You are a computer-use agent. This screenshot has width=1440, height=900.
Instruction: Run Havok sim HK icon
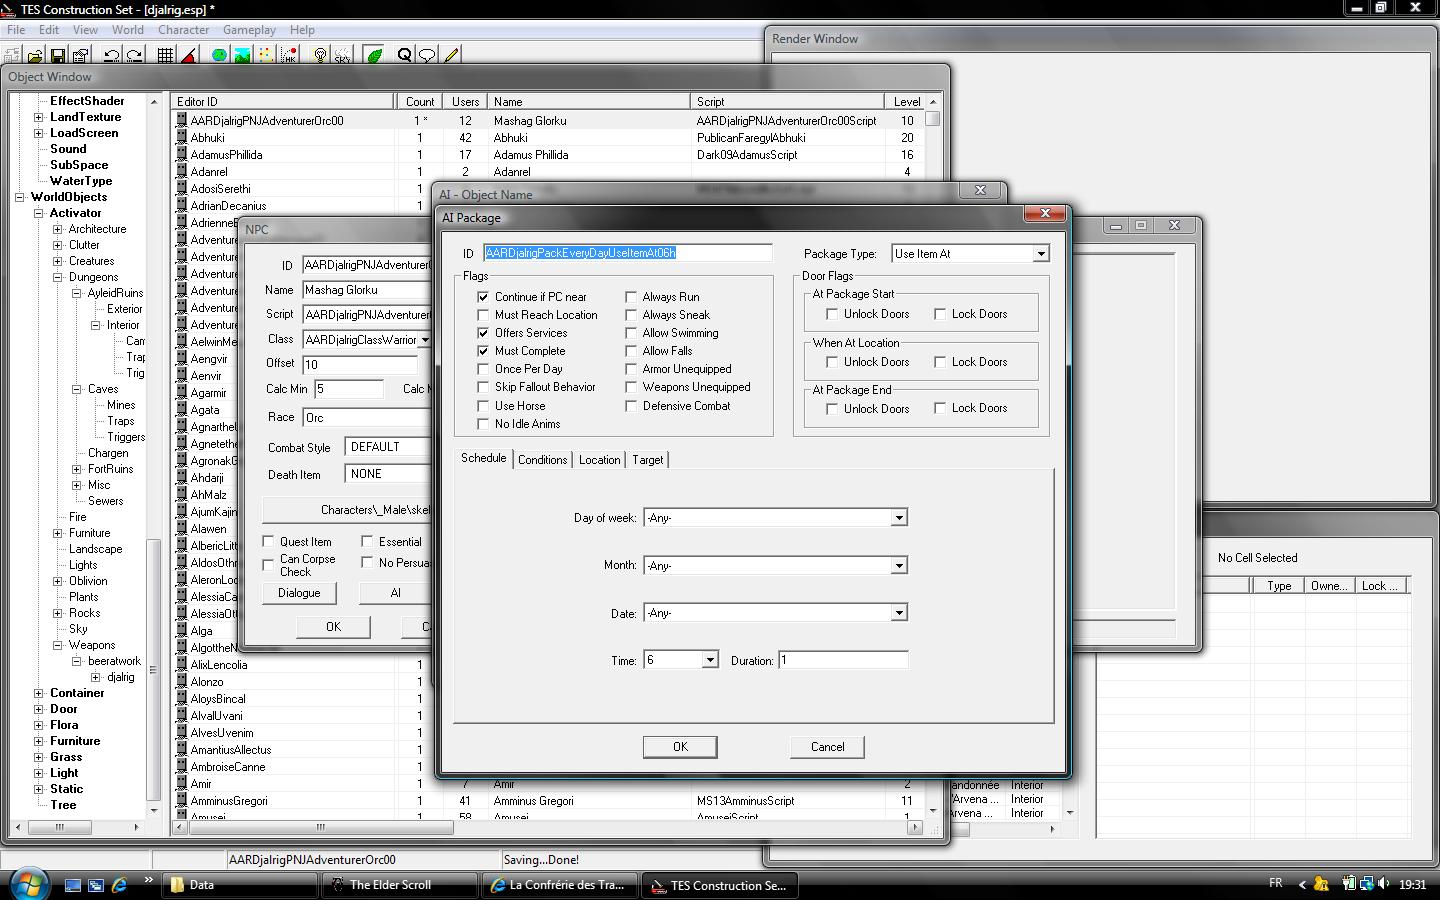point(288,55)
